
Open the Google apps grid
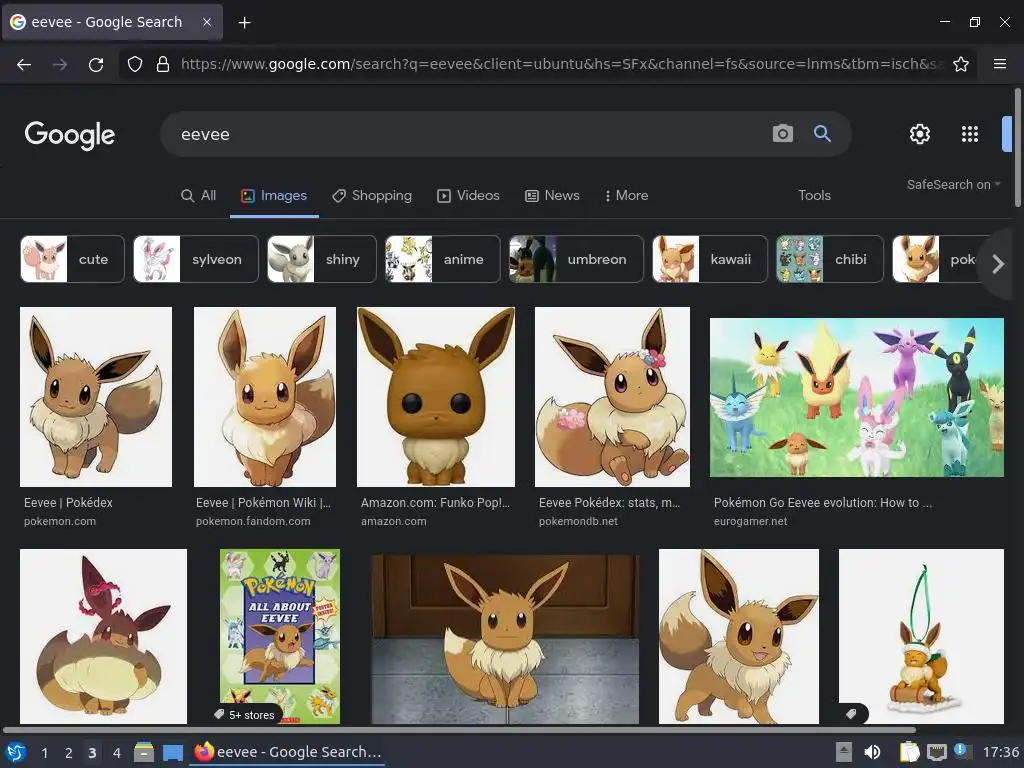pos(970,134)
